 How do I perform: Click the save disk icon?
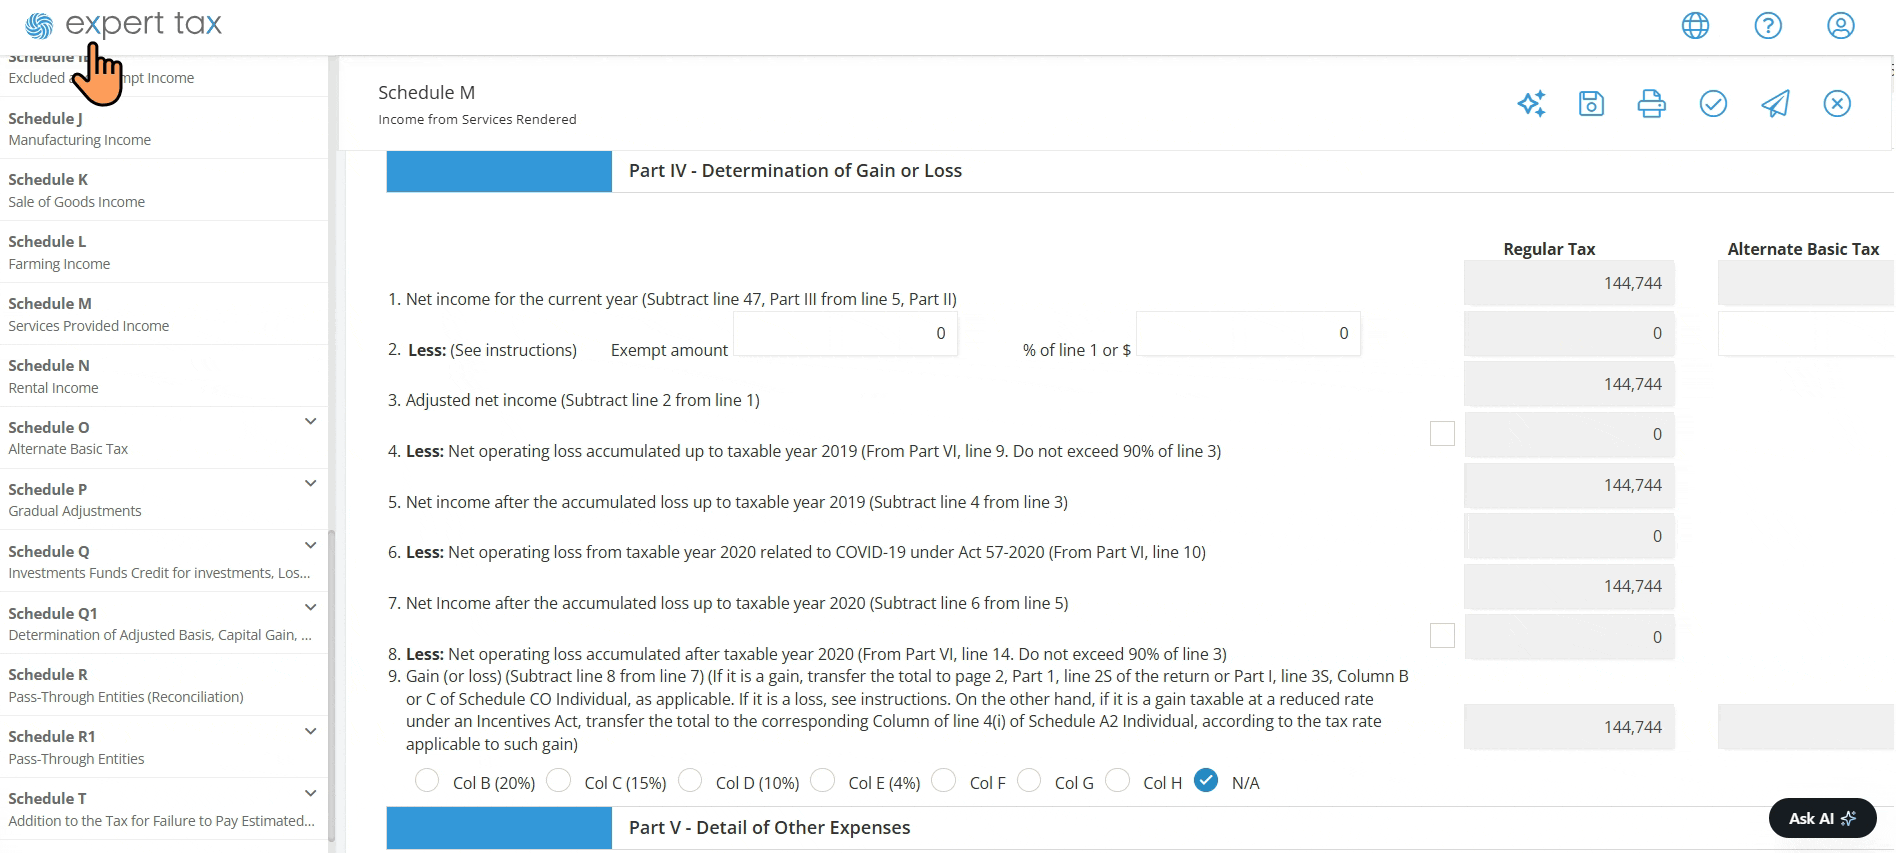(x=1591, y=104)
